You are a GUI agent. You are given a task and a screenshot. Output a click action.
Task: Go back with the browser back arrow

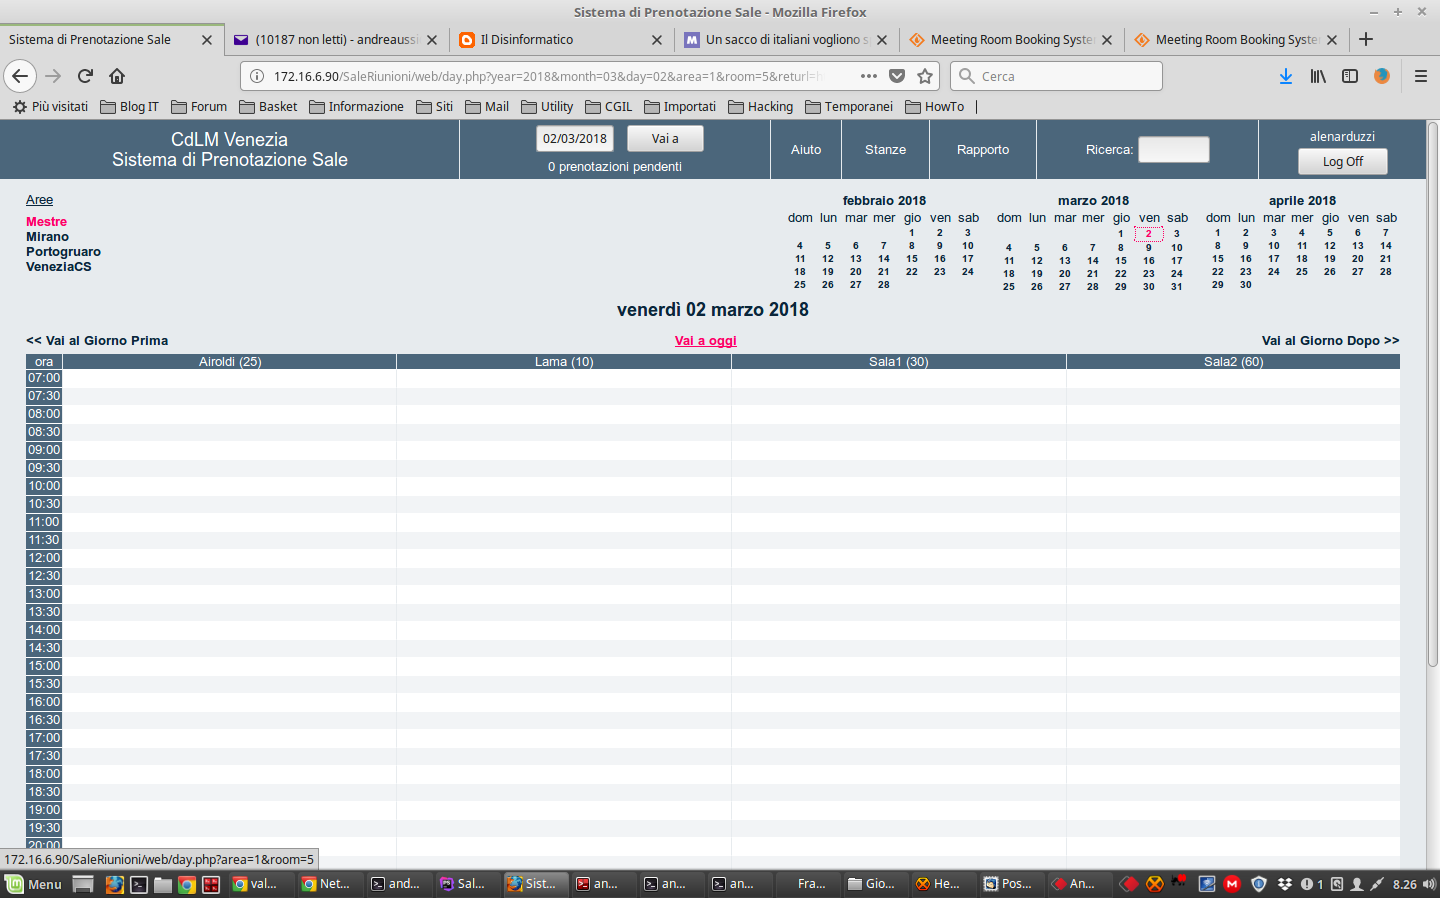20,76
